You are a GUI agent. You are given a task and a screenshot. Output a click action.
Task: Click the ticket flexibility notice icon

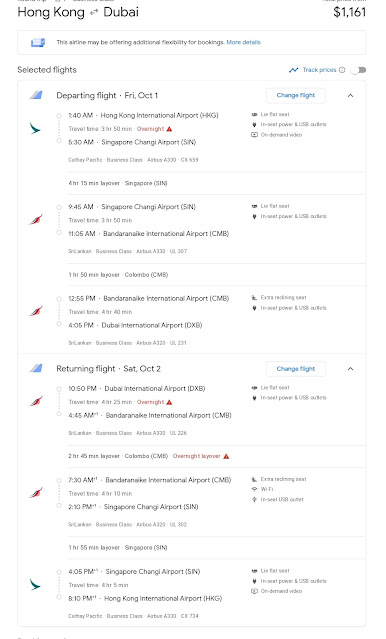coord(38,42)
